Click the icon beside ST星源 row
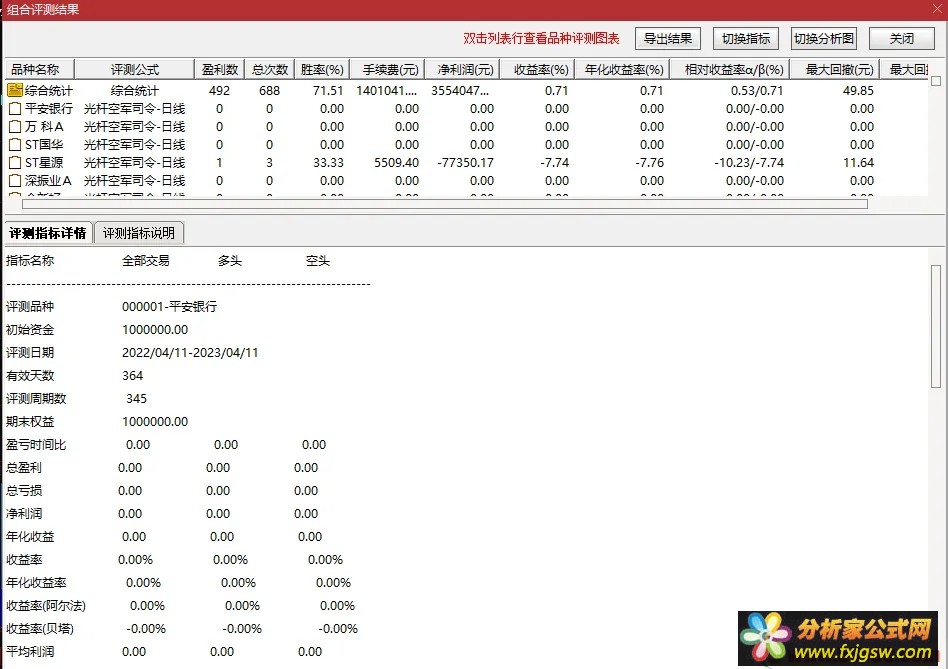Viewport: 948px width, 669px height. (15, 163)
